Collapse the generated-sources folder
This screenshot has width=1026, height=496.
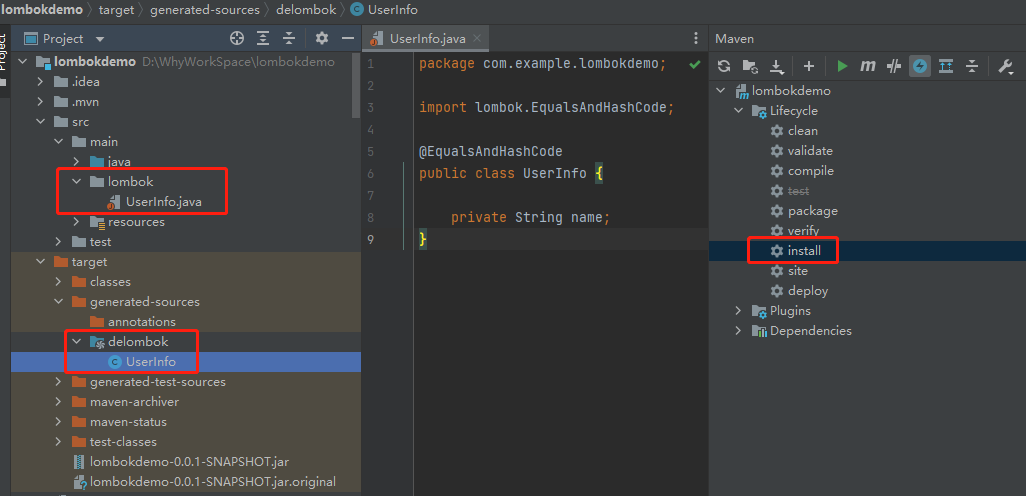(x=58, y=302)
